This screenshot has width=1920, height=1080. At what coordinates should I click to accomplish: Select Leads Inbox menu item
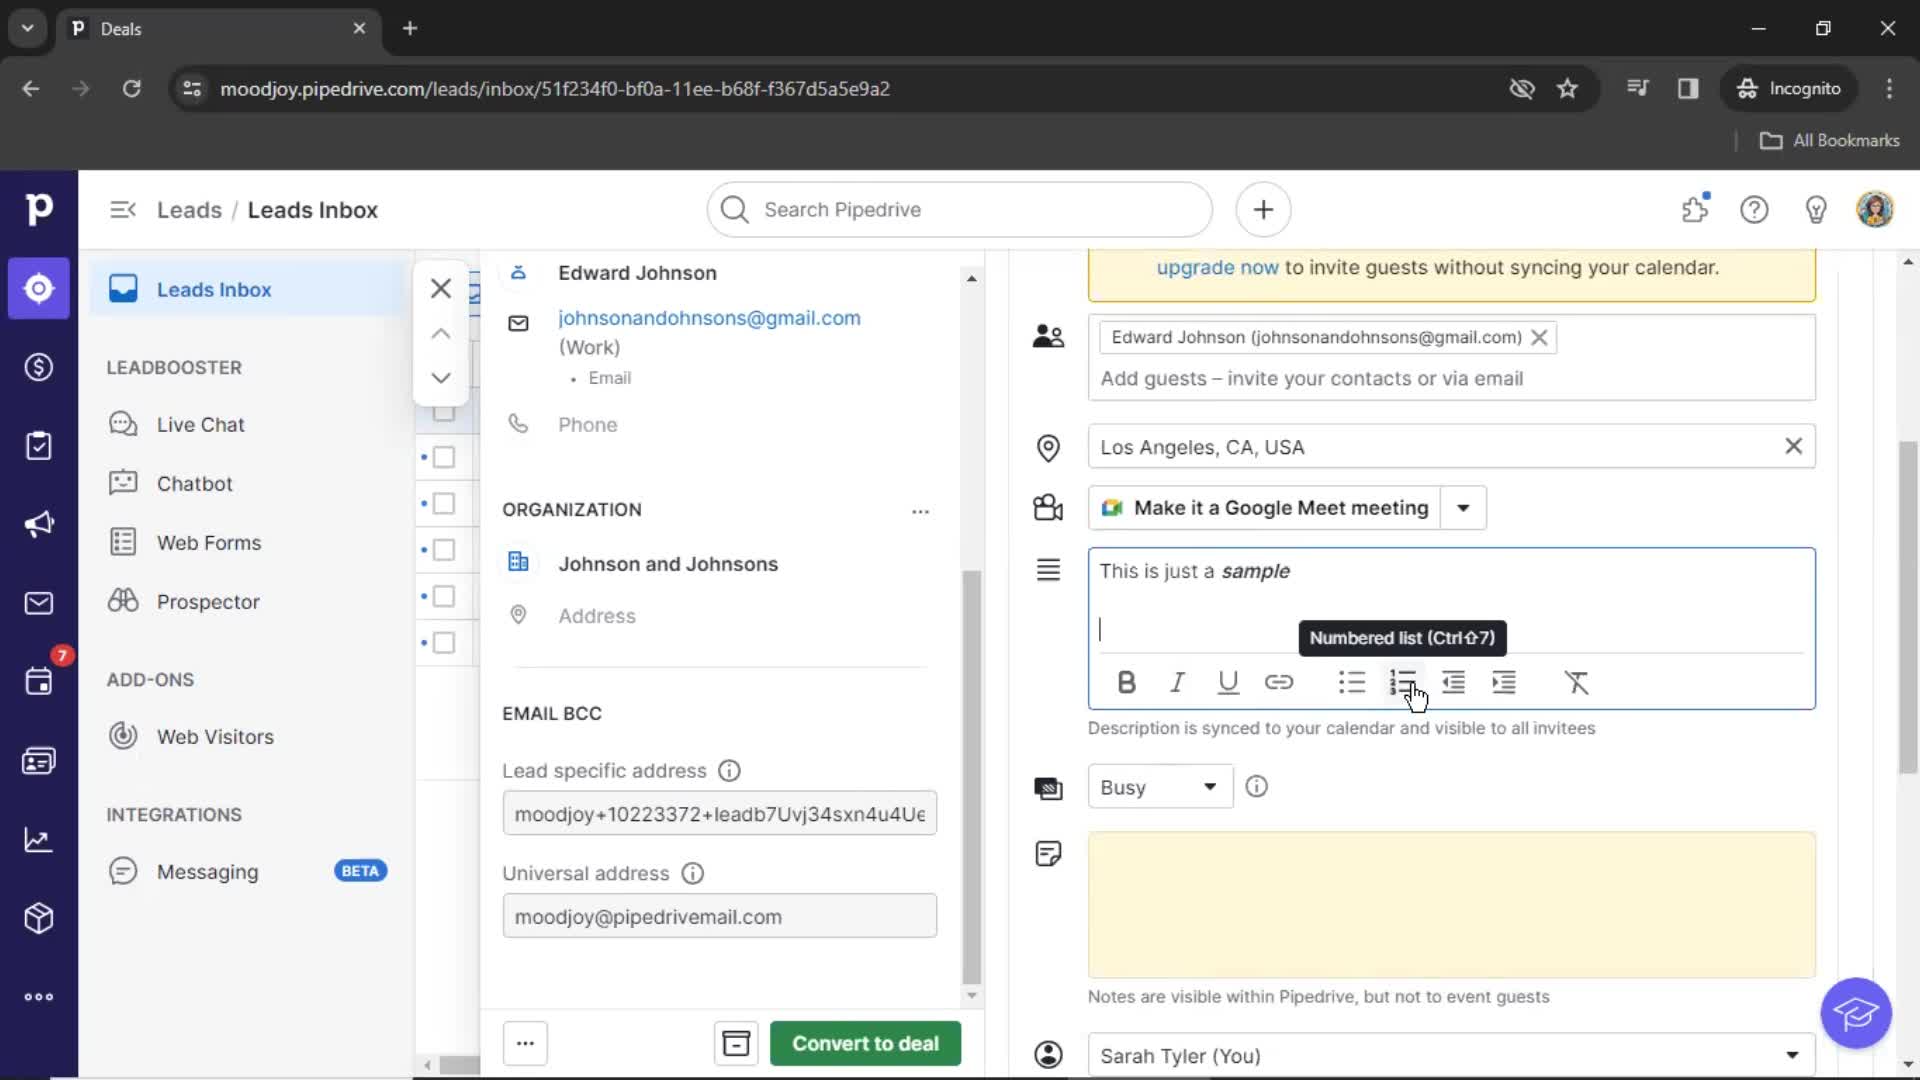(214, 289)
